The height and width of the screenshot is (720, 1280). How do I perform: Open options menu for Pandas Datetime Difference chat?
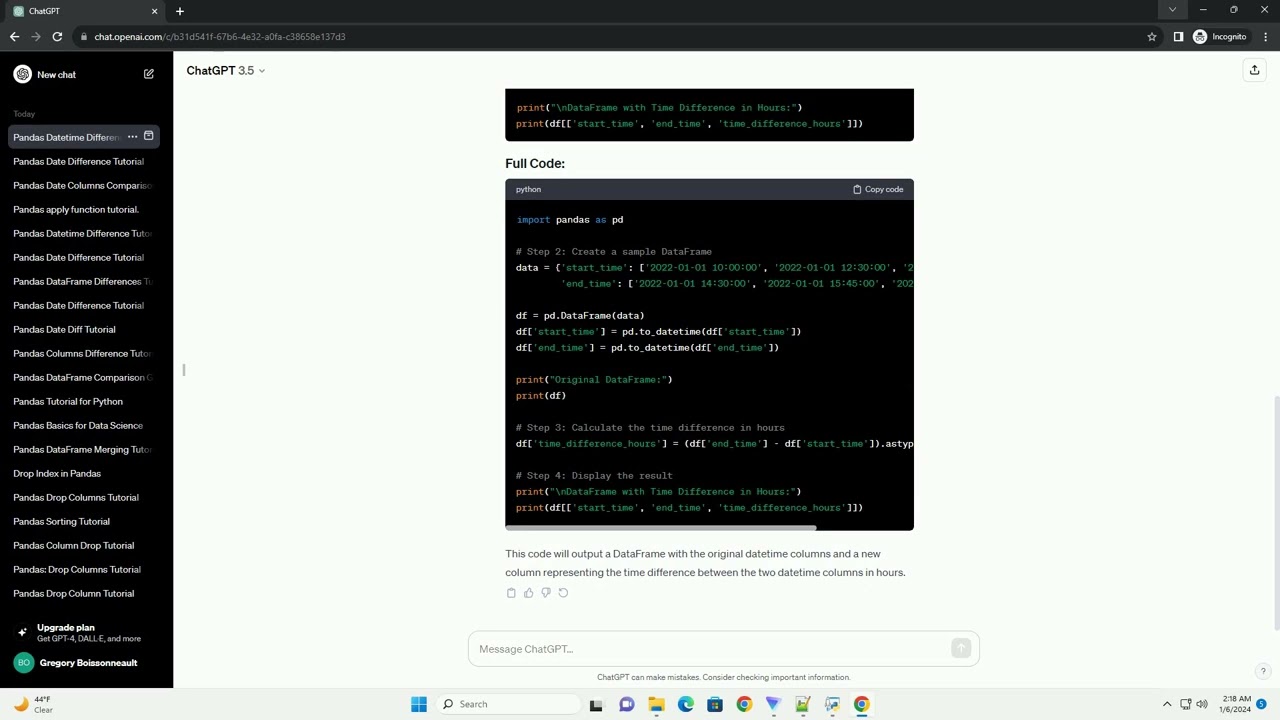coord(132,137)
